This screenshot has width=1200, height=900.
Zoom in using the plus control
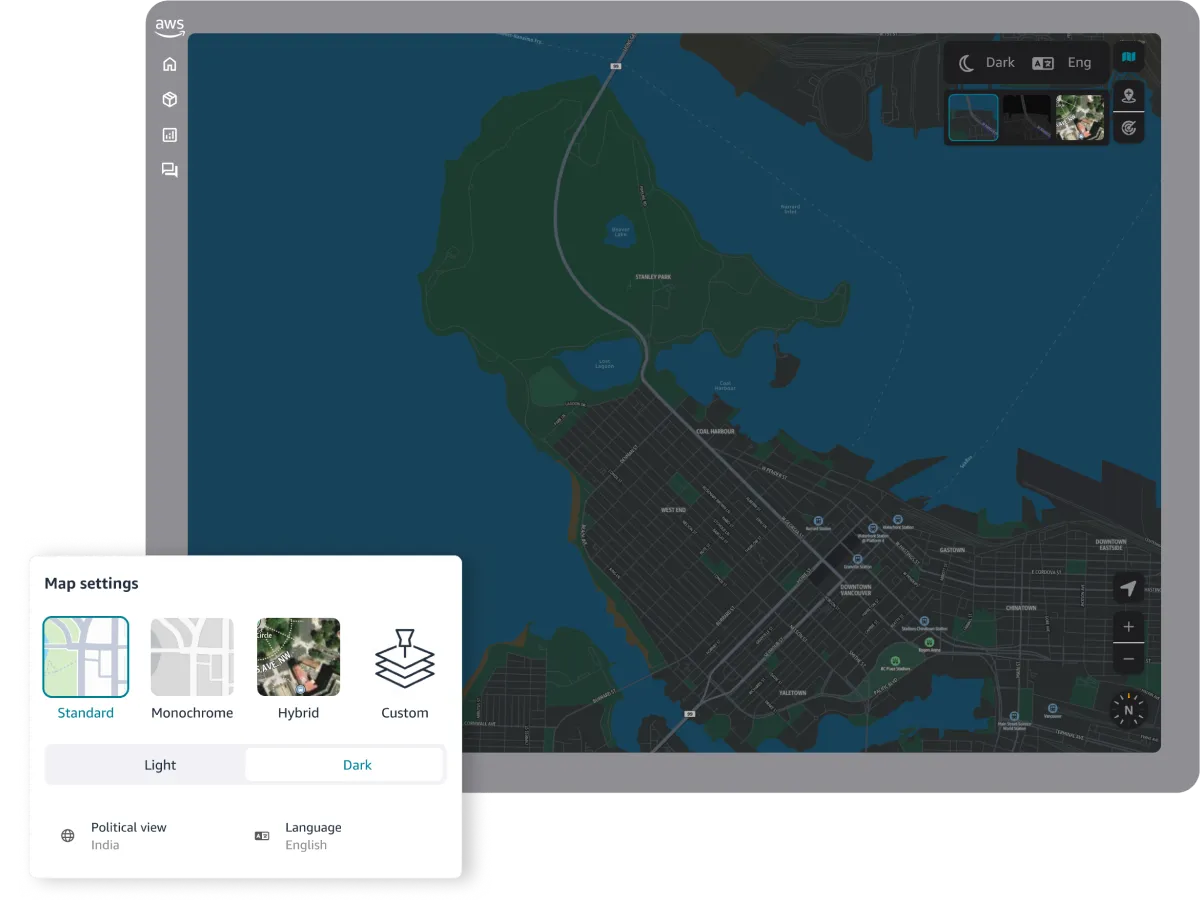(1128, 626)
